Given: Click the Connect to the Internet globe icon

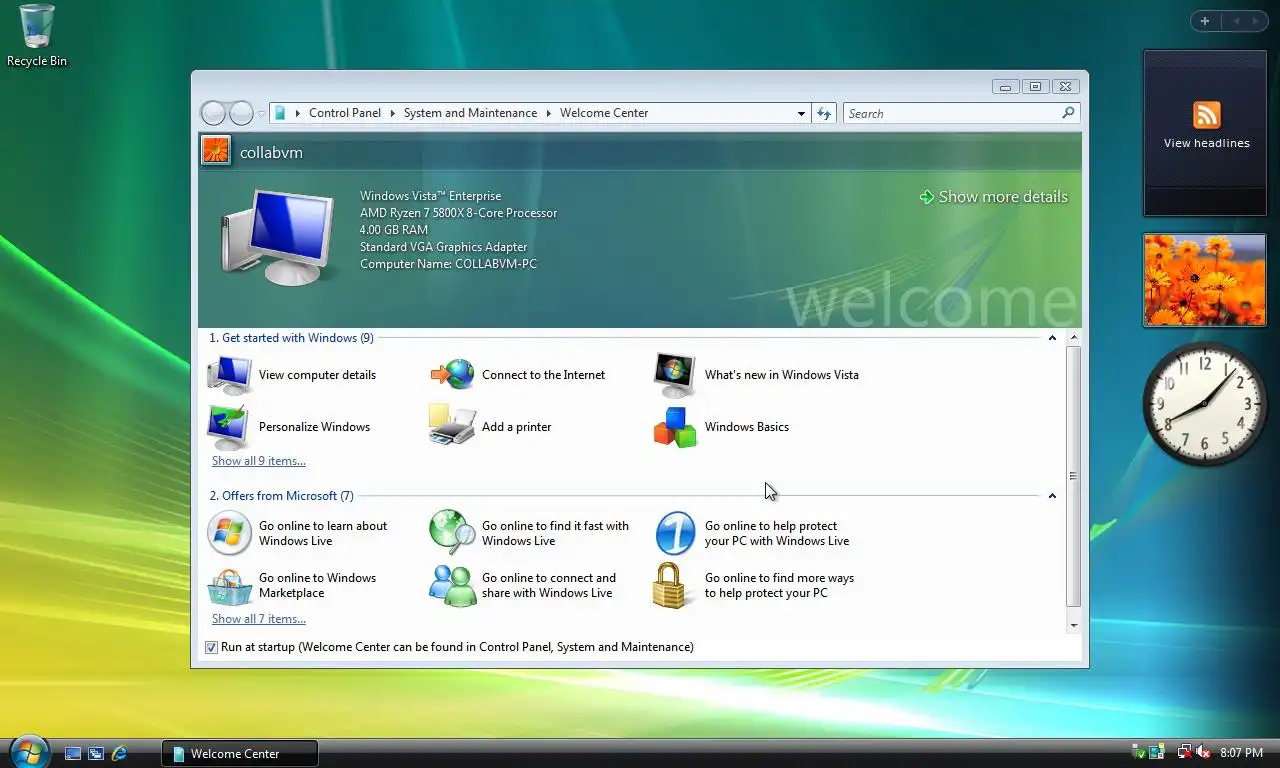Looking at the screenshot, I should click(453, 375).
